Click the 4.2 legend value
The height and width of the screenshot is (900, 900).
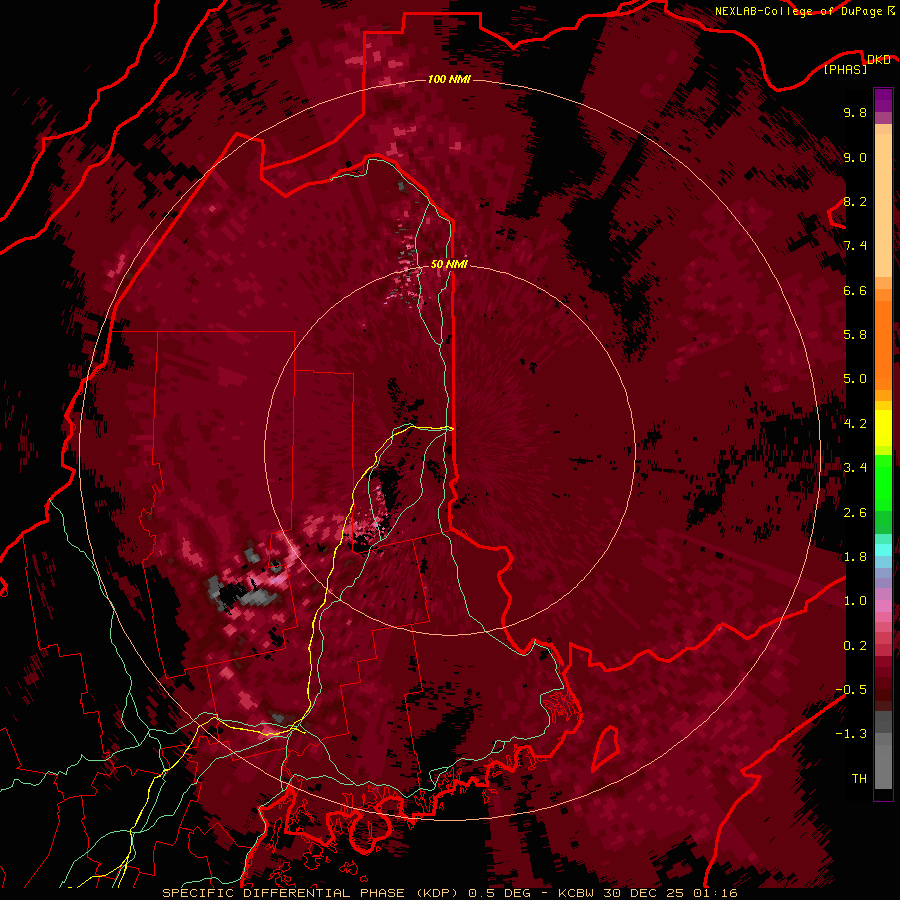(x=855, y=424)
